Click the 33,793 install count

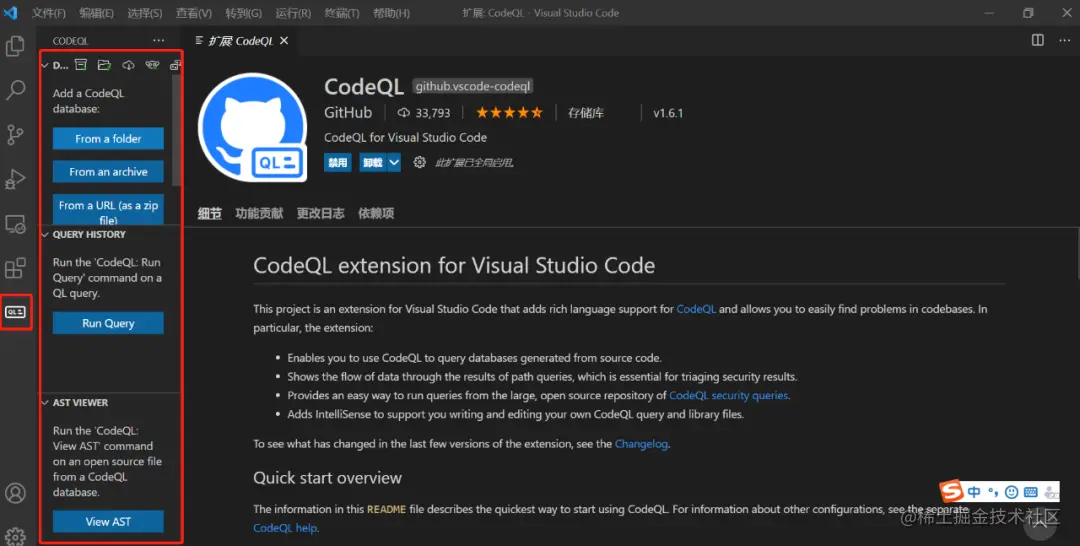[x=424, y=113]
